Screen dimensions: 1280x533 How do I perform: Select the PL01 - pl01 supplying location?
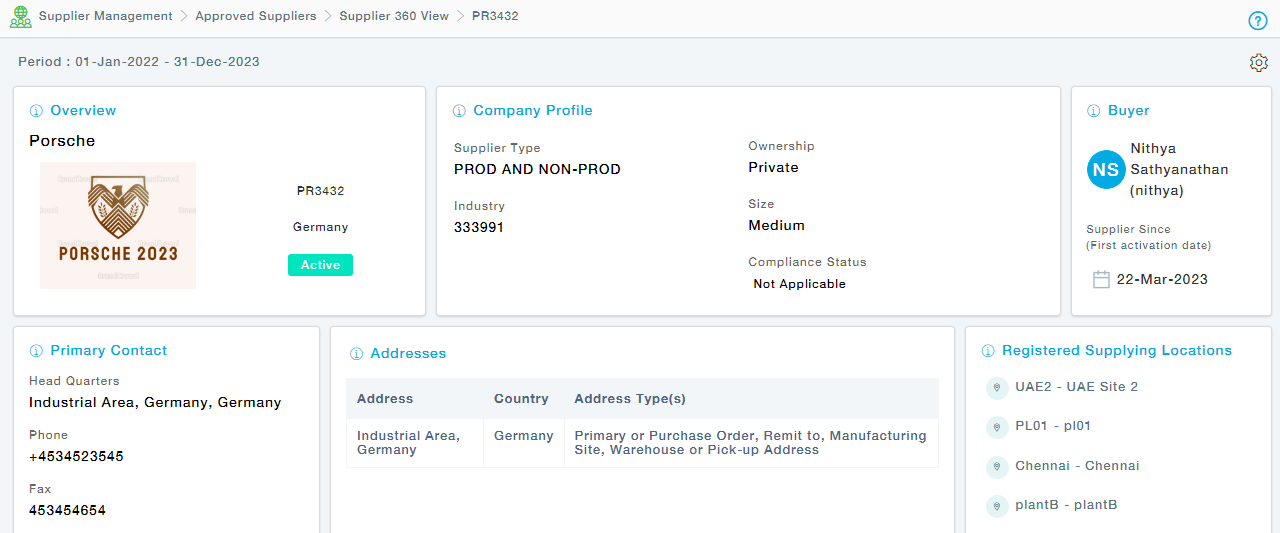coord(1052,426)
